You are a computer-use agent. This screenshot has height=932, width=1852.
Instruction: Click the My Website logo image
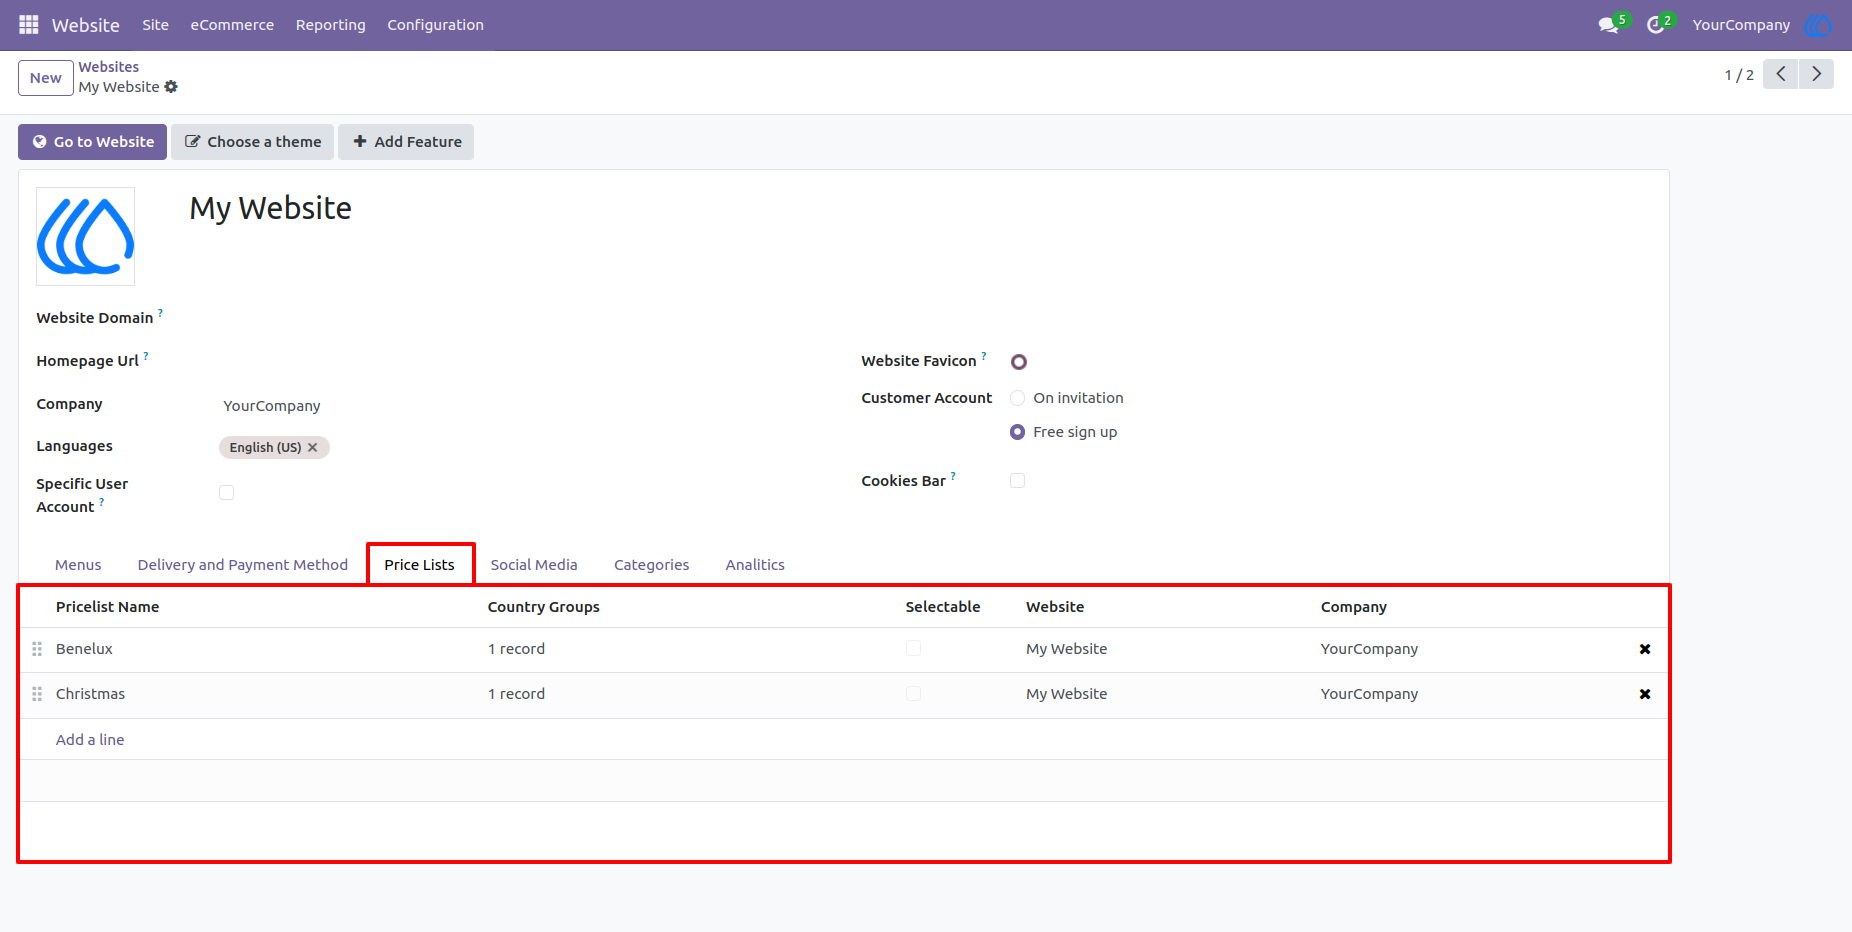pyautogui.click(x=86, y=237)
